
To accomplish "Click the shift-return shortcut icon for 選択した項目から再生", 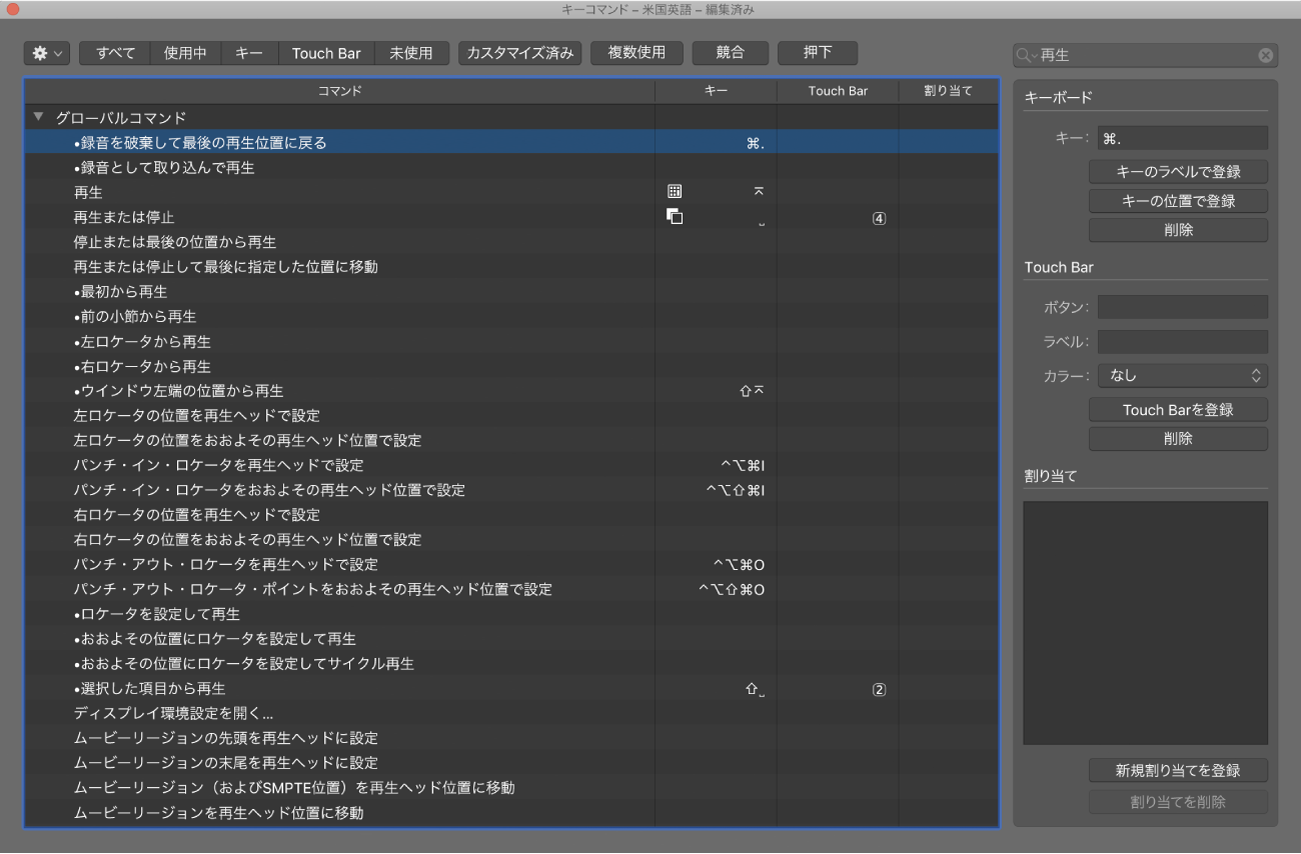I will coord(752,689).
